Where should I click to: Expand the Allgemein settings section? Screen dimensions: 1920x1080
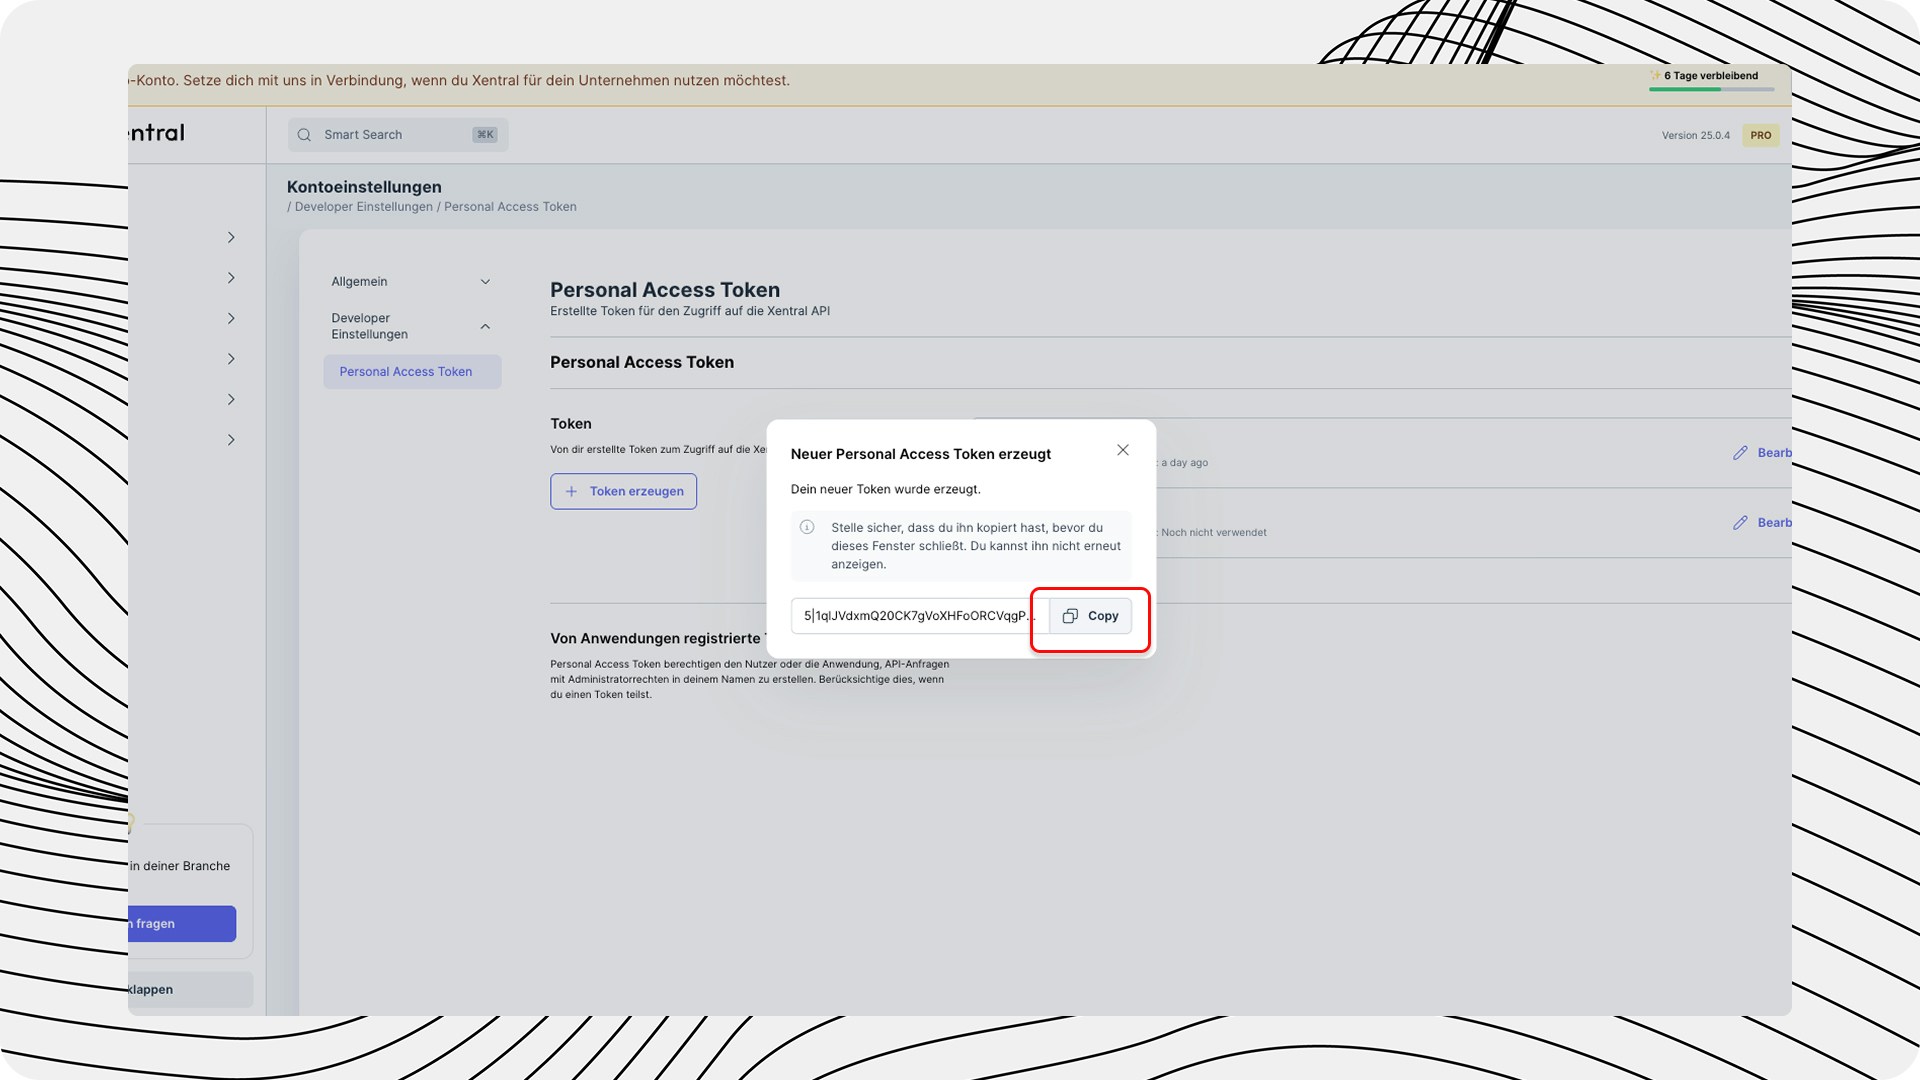(x=411, y=282)
